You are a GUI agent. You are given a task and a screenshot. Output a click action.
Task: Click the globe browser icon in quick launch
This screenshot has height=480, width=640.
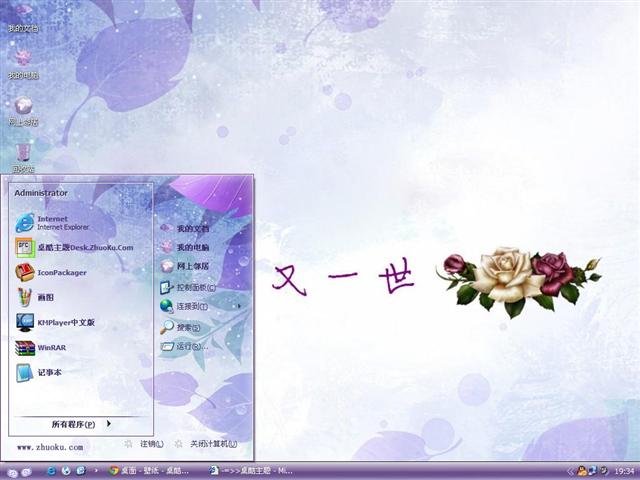(x=66, y=471)
